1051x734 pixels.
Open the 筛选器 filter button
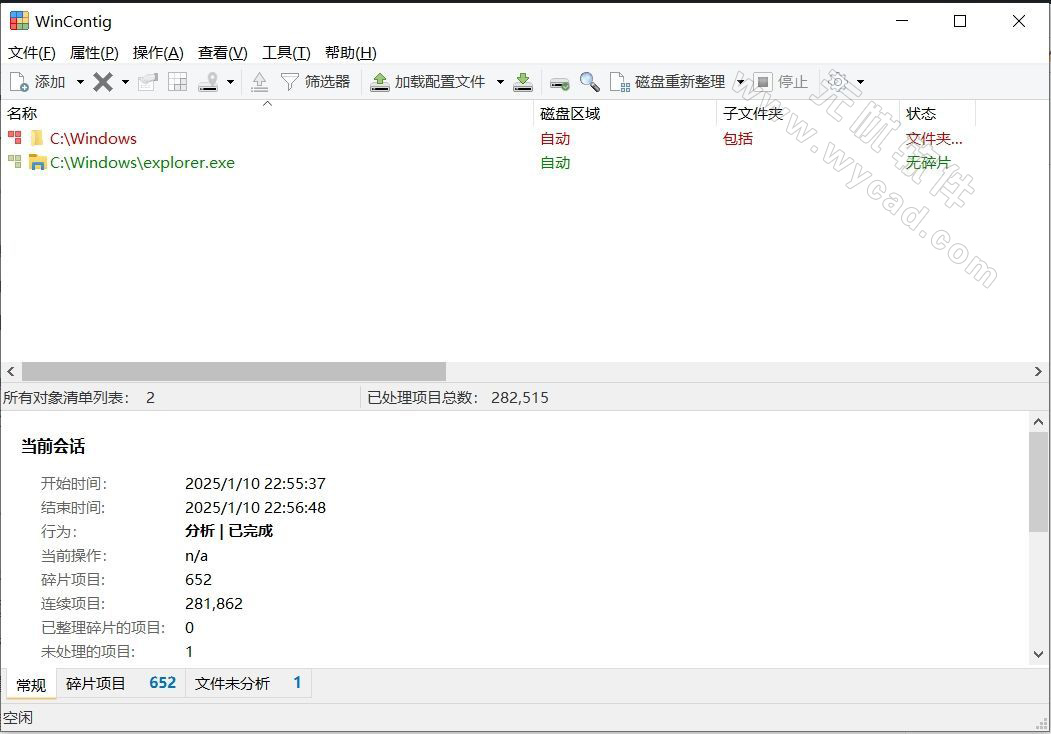[x=315, y=82]
